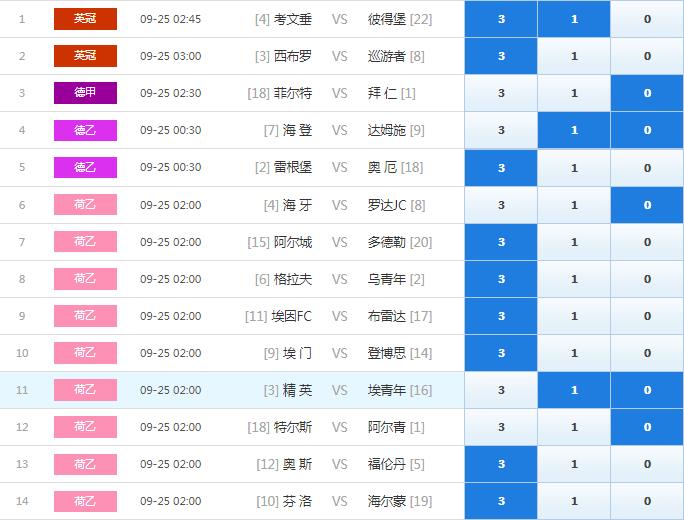Click kickoff time 09-25 02:45
The width and height of the screenshot is (684, 520).
coord(171,19)
